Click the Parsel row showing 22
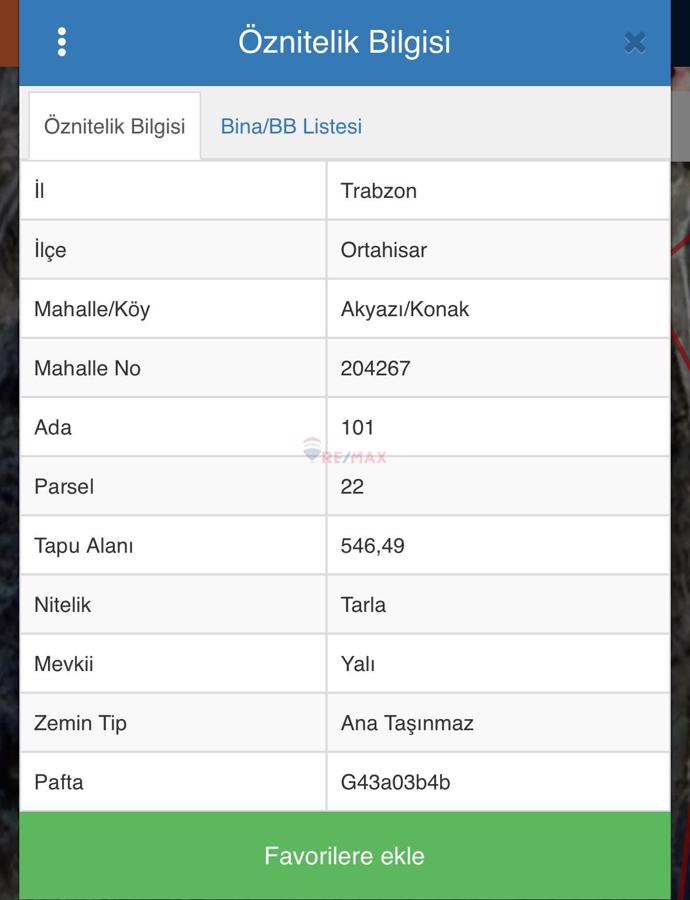 [x=351, y=486]
